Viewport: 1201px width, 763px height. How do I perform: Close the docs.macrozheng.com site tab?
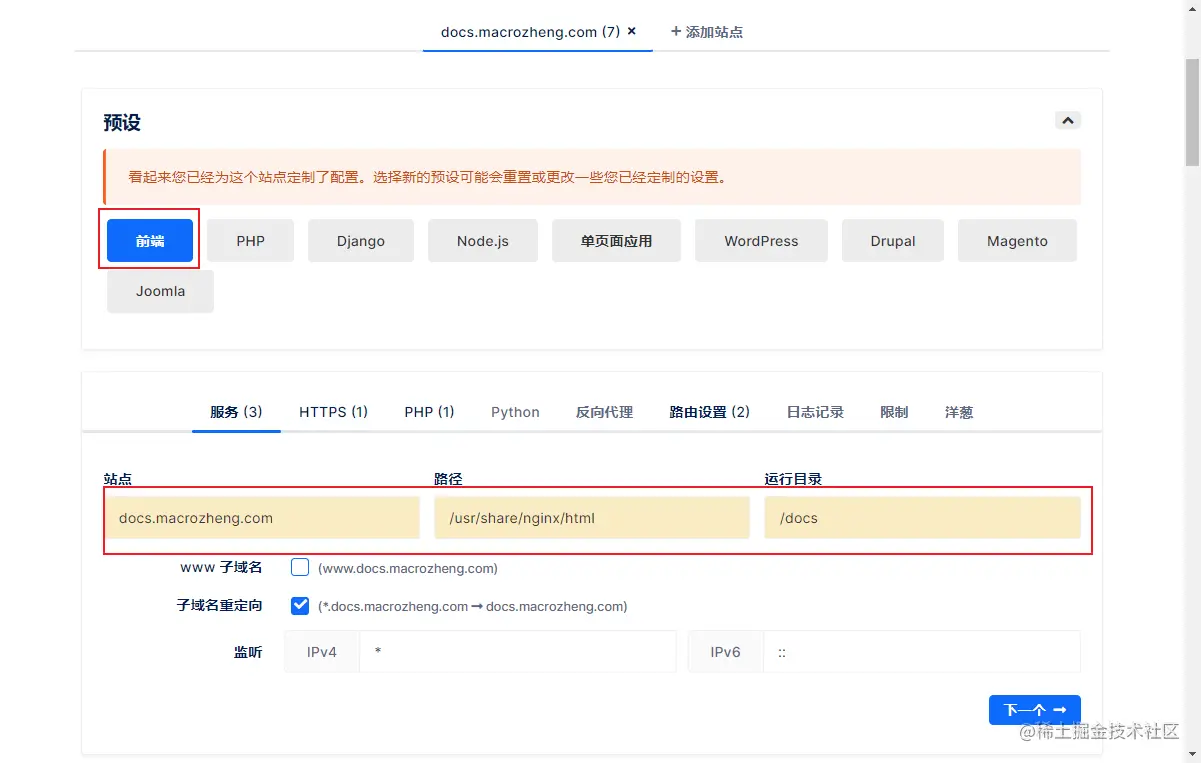631,31
